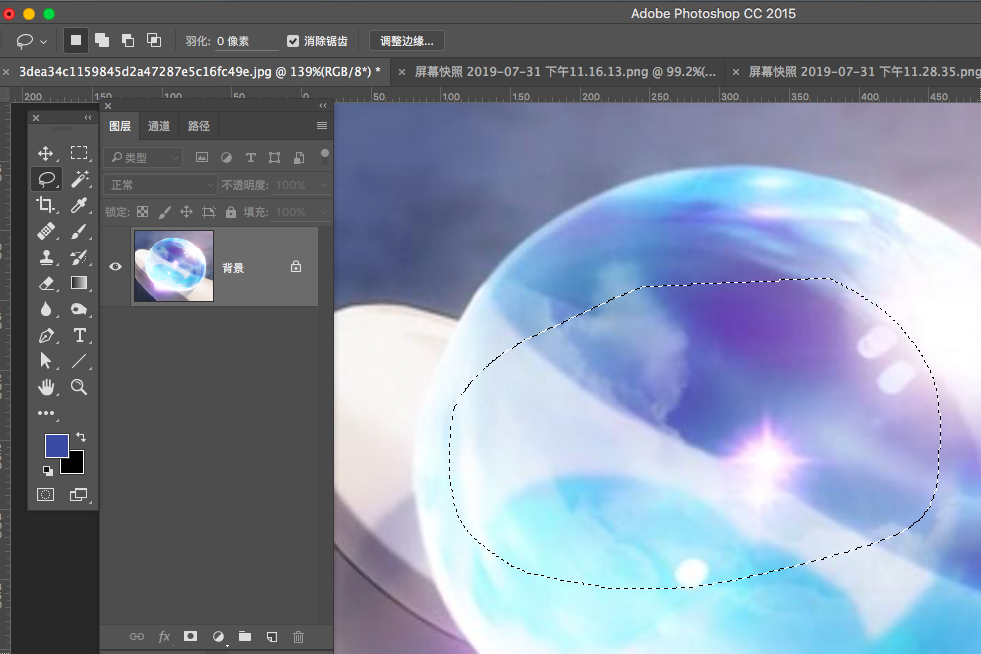The height and width of the screenshot is (654, 981).
Task: Select the Clone Stamp tool
Action: [46, 257]
